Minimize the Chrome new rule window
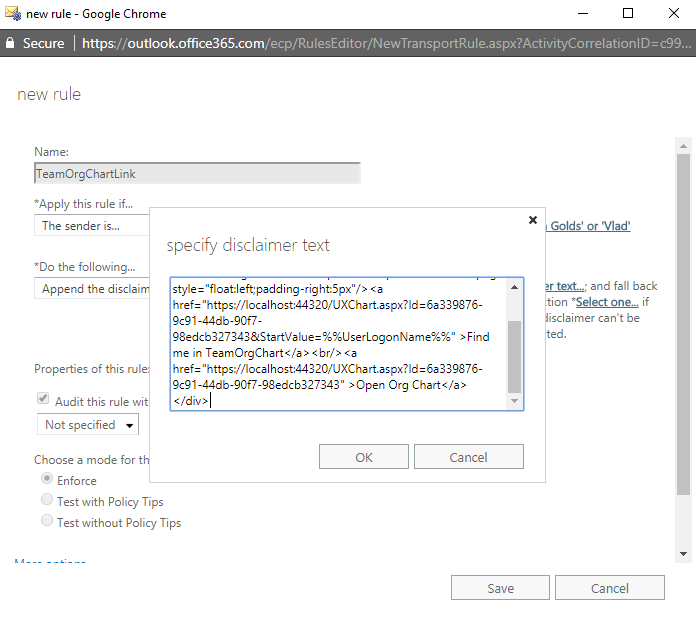Image resolution: width=696 pixels, height=632 pixels. 581,14
